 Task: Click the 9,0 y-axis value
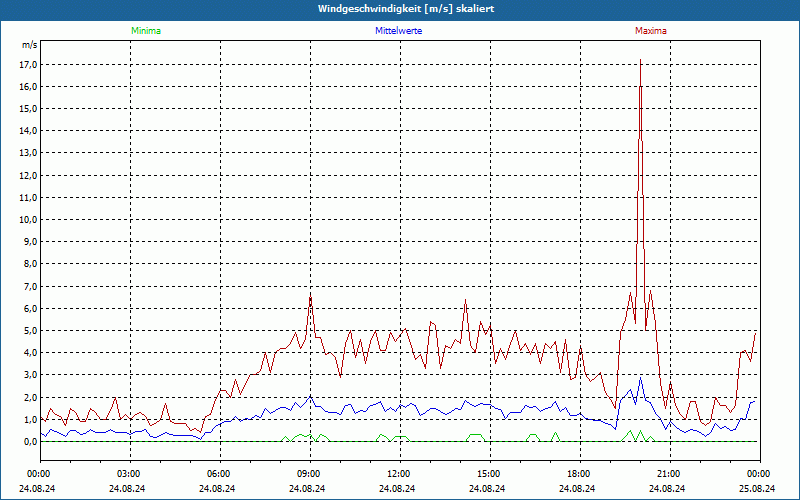click(31, 242)
